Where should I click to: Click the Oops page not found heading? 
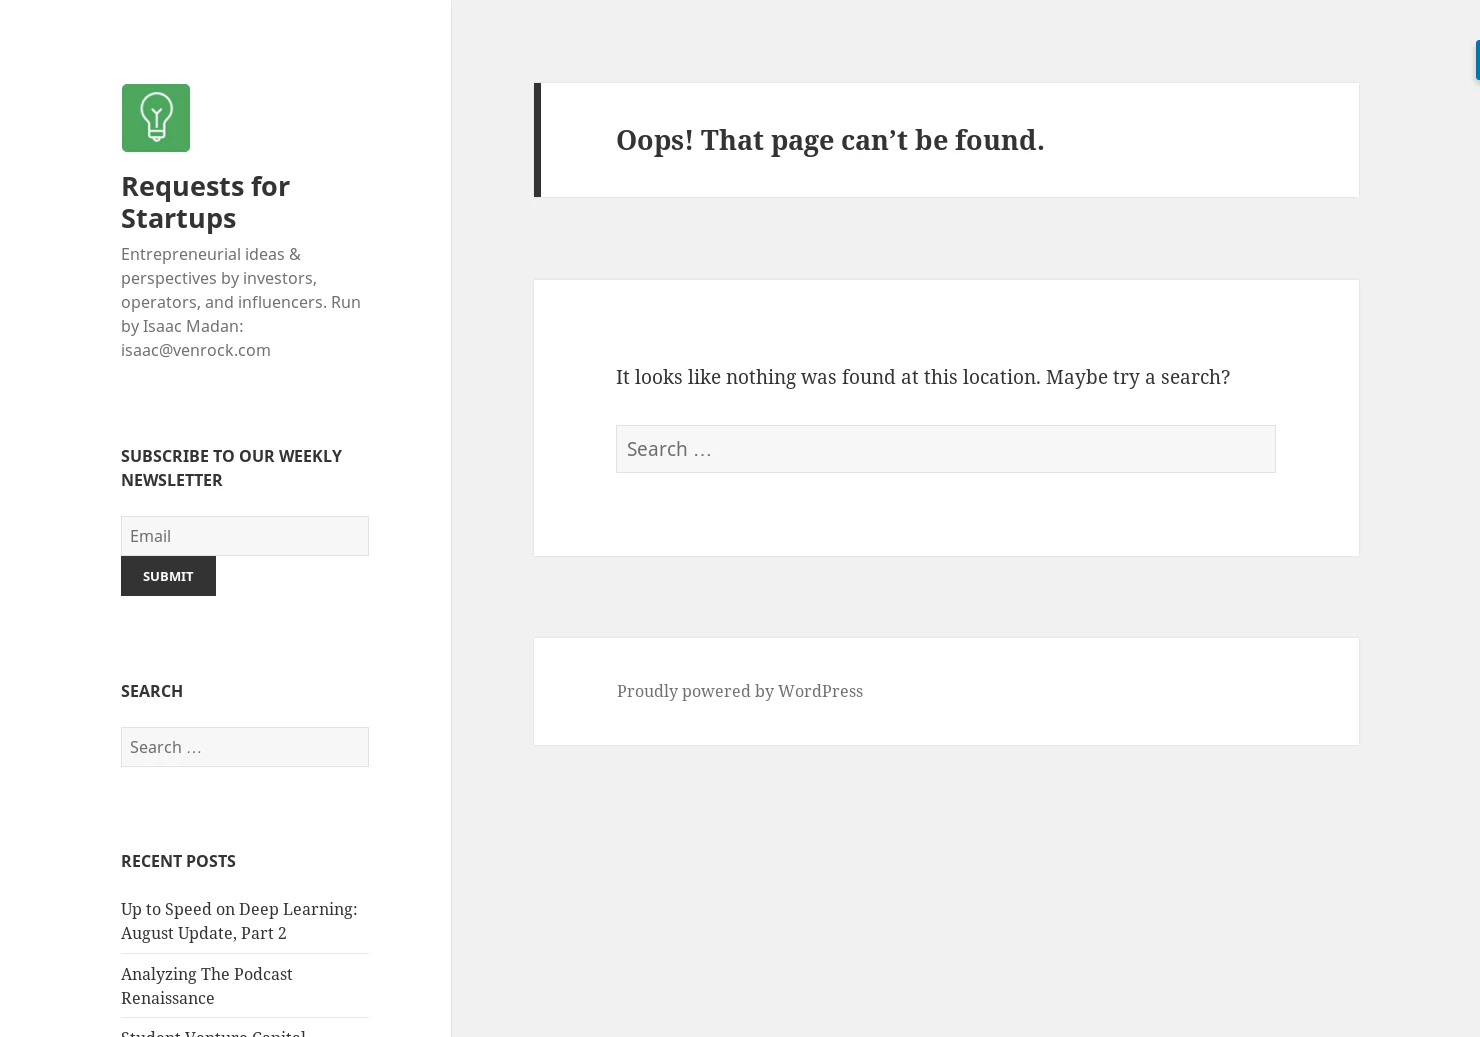tap(829, 140)
